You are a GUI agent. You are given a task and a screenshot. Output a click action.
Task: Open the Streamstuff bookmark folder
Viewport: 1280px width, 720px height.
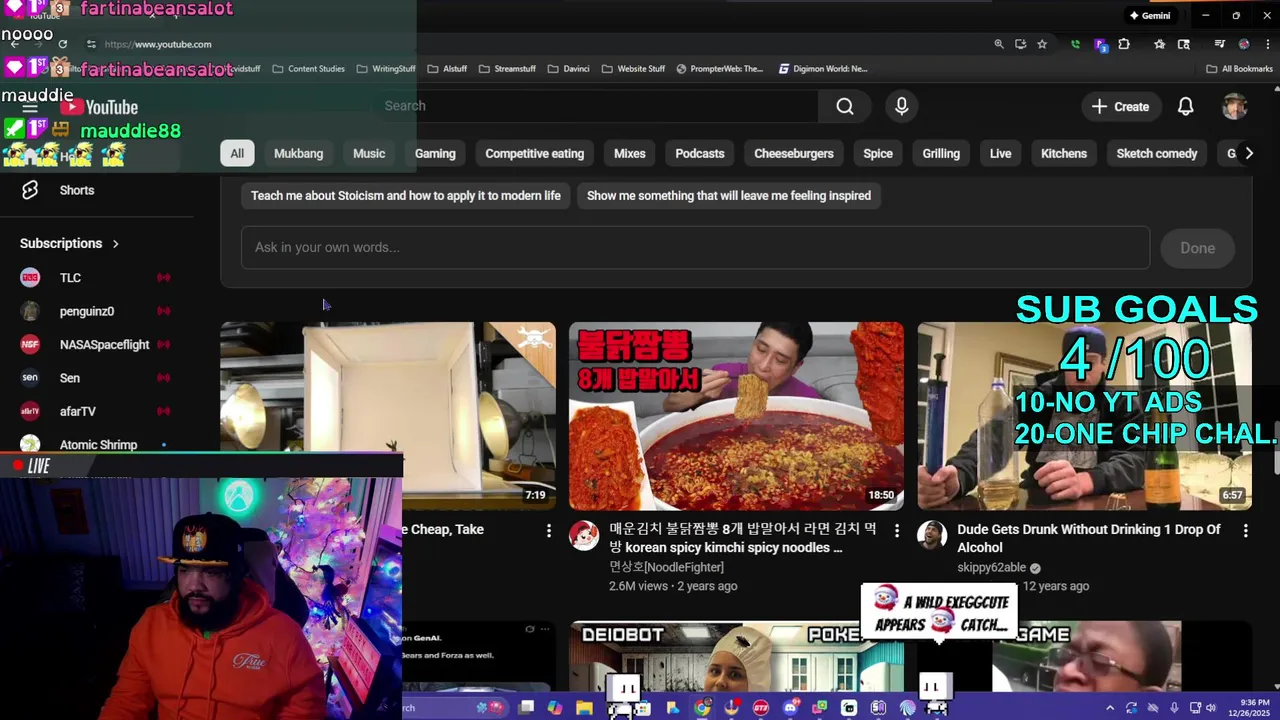[x=507, y=69]
